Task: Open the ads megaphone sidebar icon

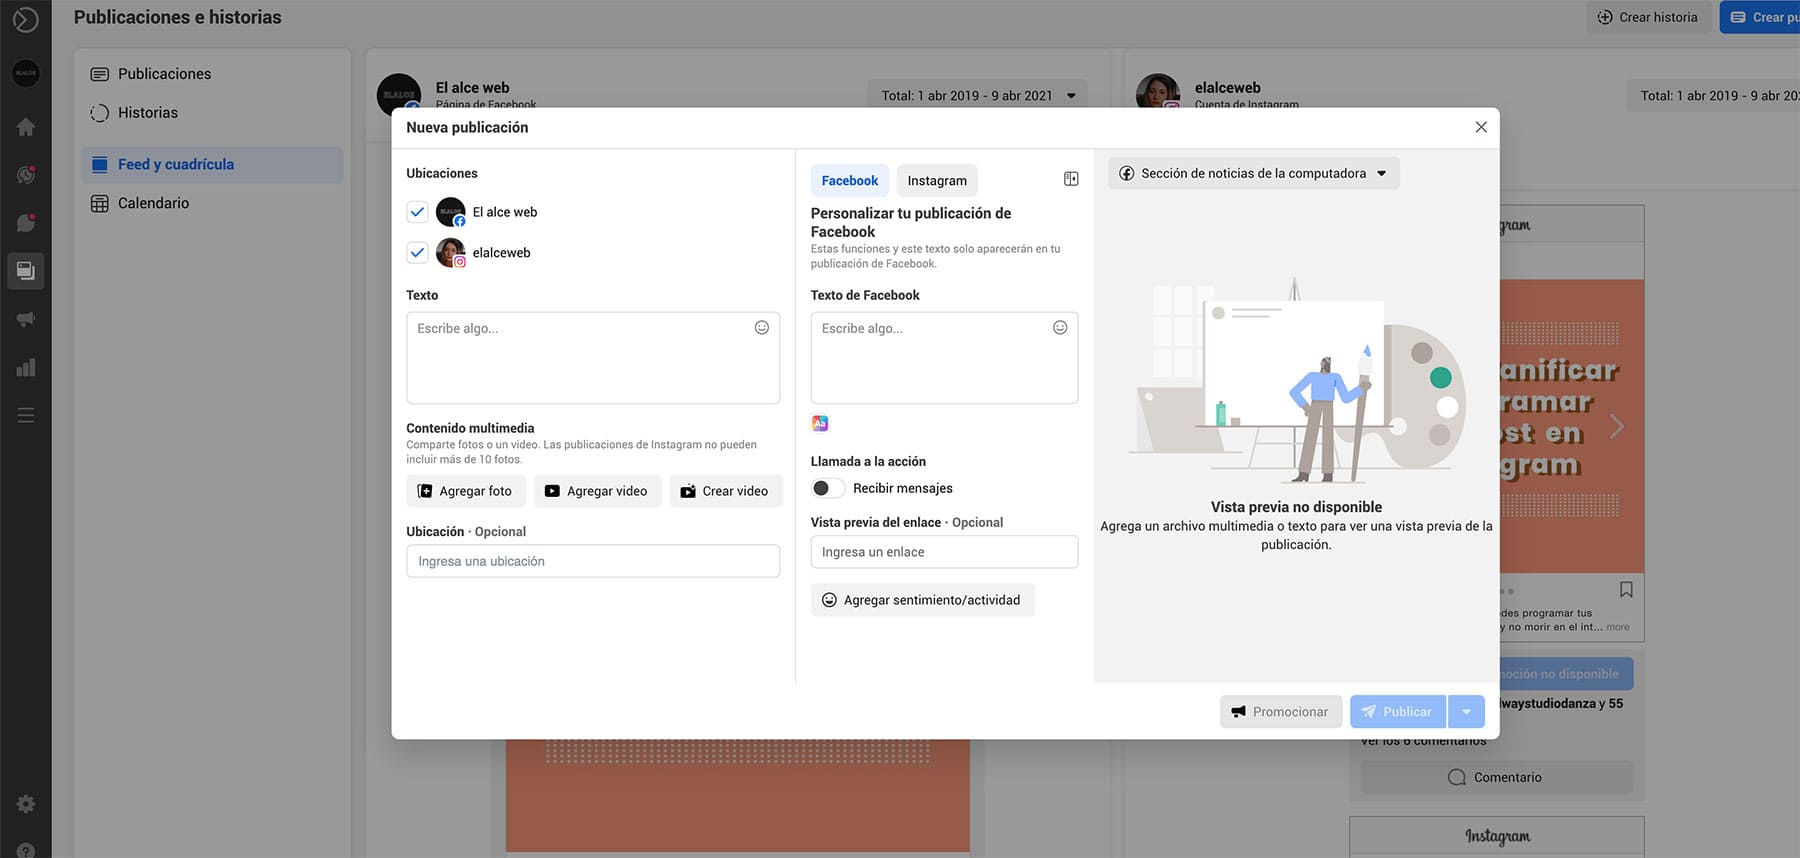Action: coord(26,319)
